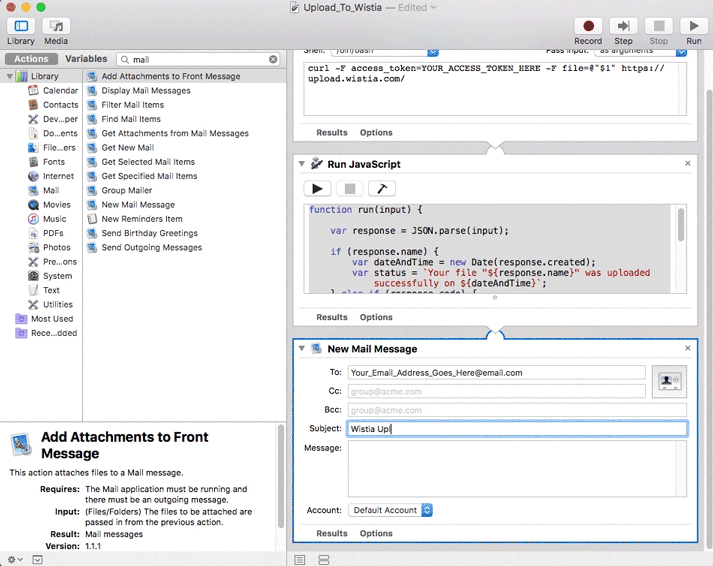Show Options of New Mail Message

[x=376, y=533]
